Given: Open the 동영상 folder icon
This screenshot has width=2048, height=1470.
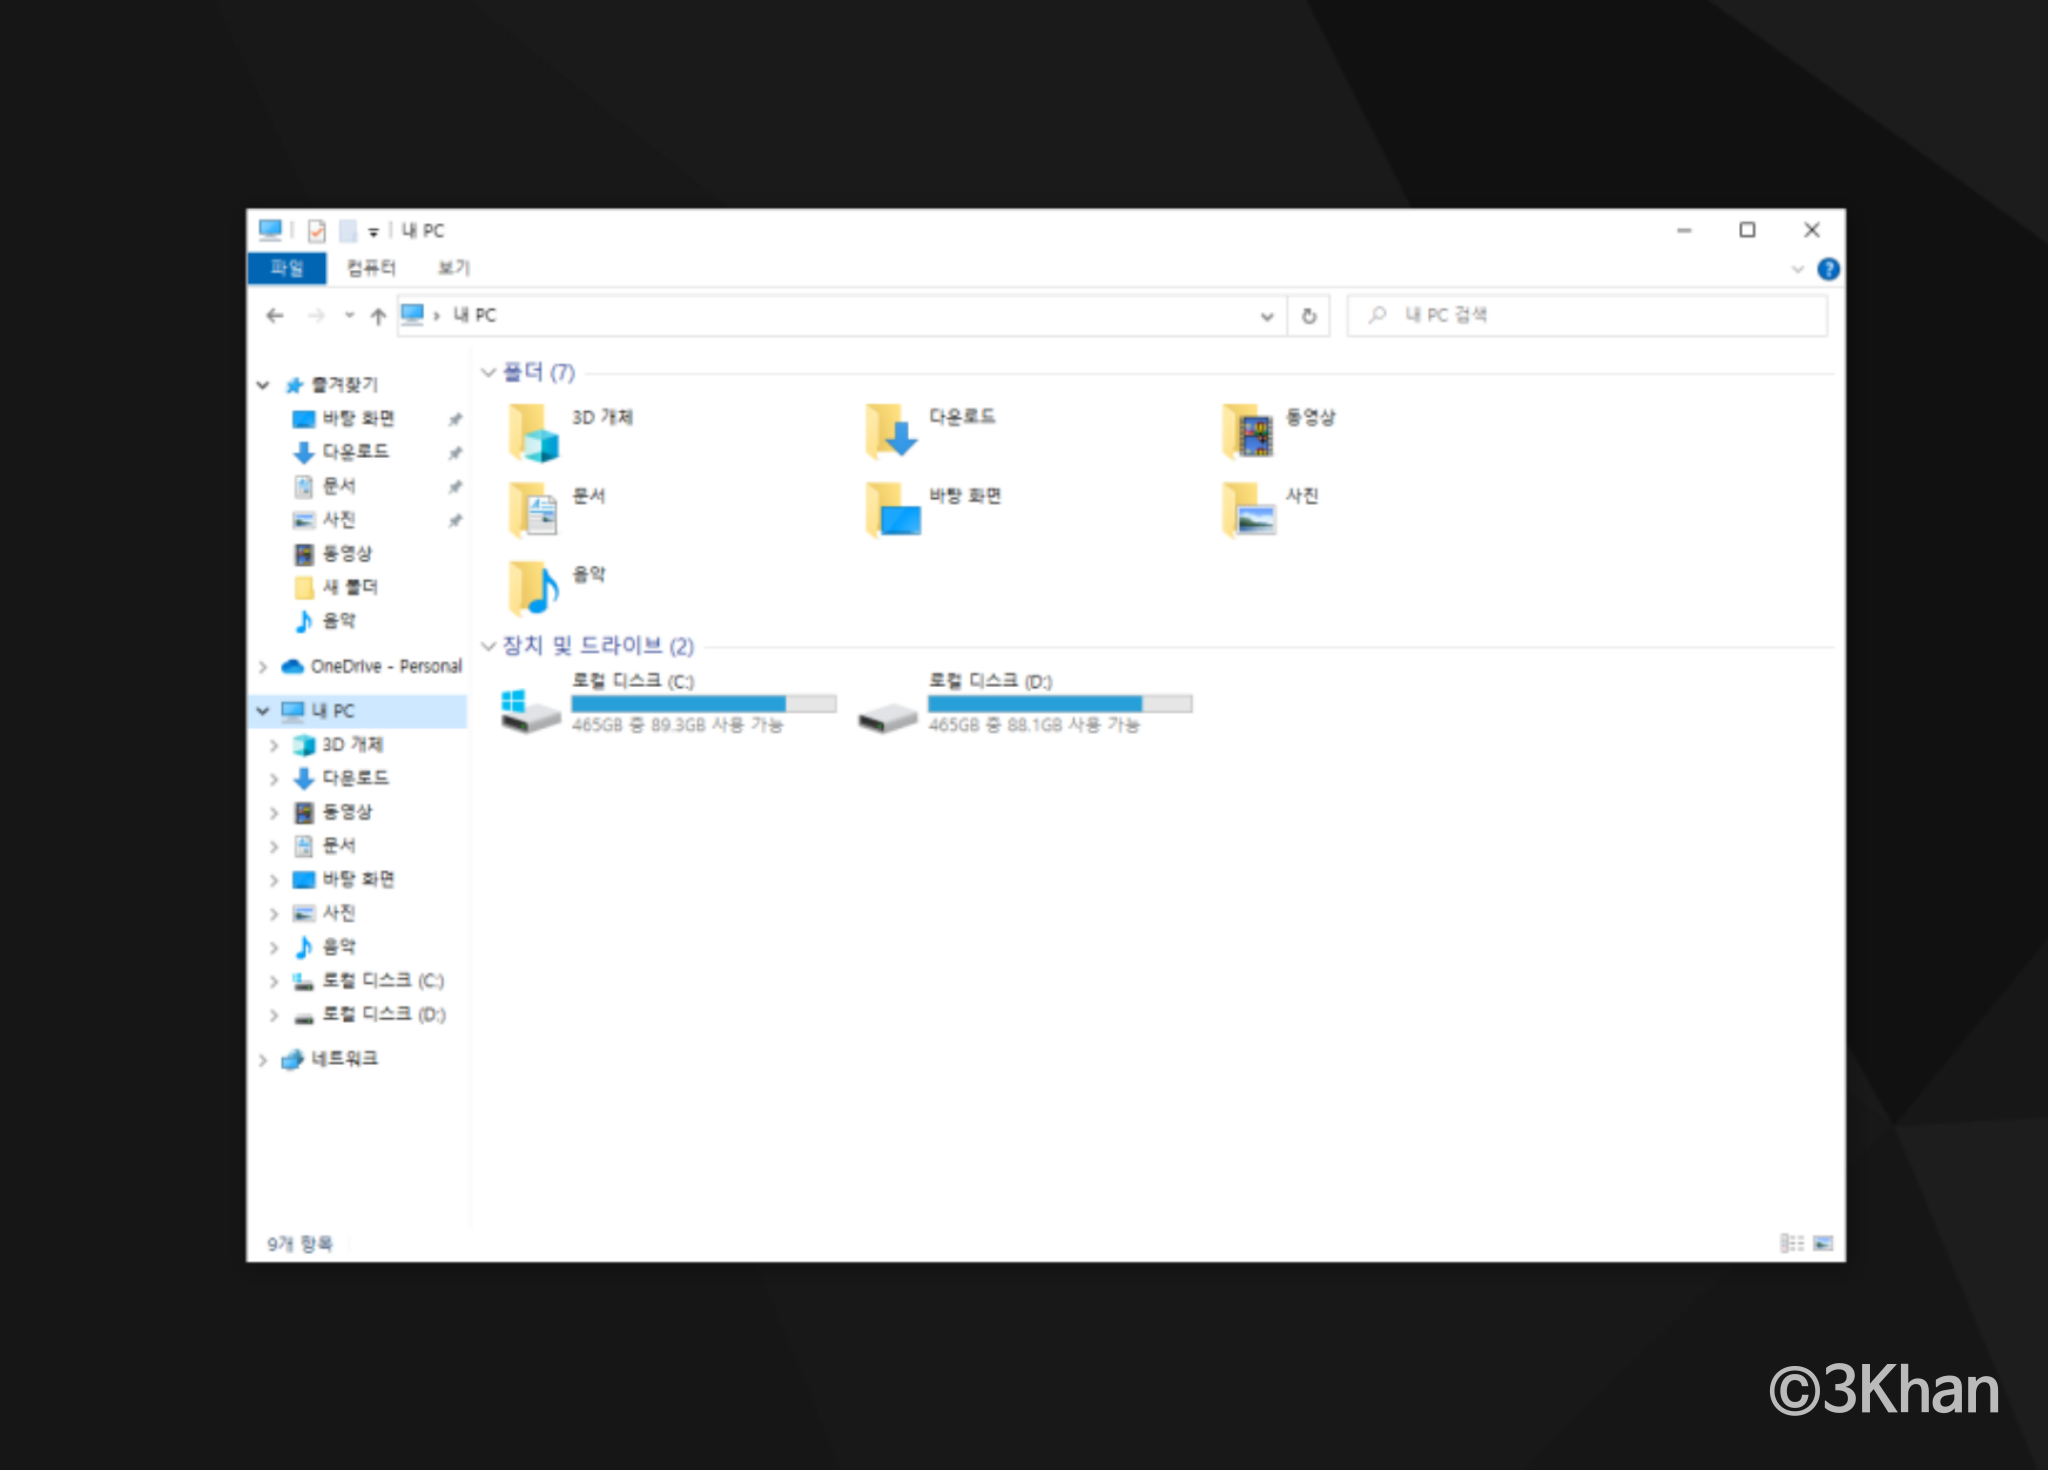Looking at the screenshot, I should click(x=1248, y=432).
